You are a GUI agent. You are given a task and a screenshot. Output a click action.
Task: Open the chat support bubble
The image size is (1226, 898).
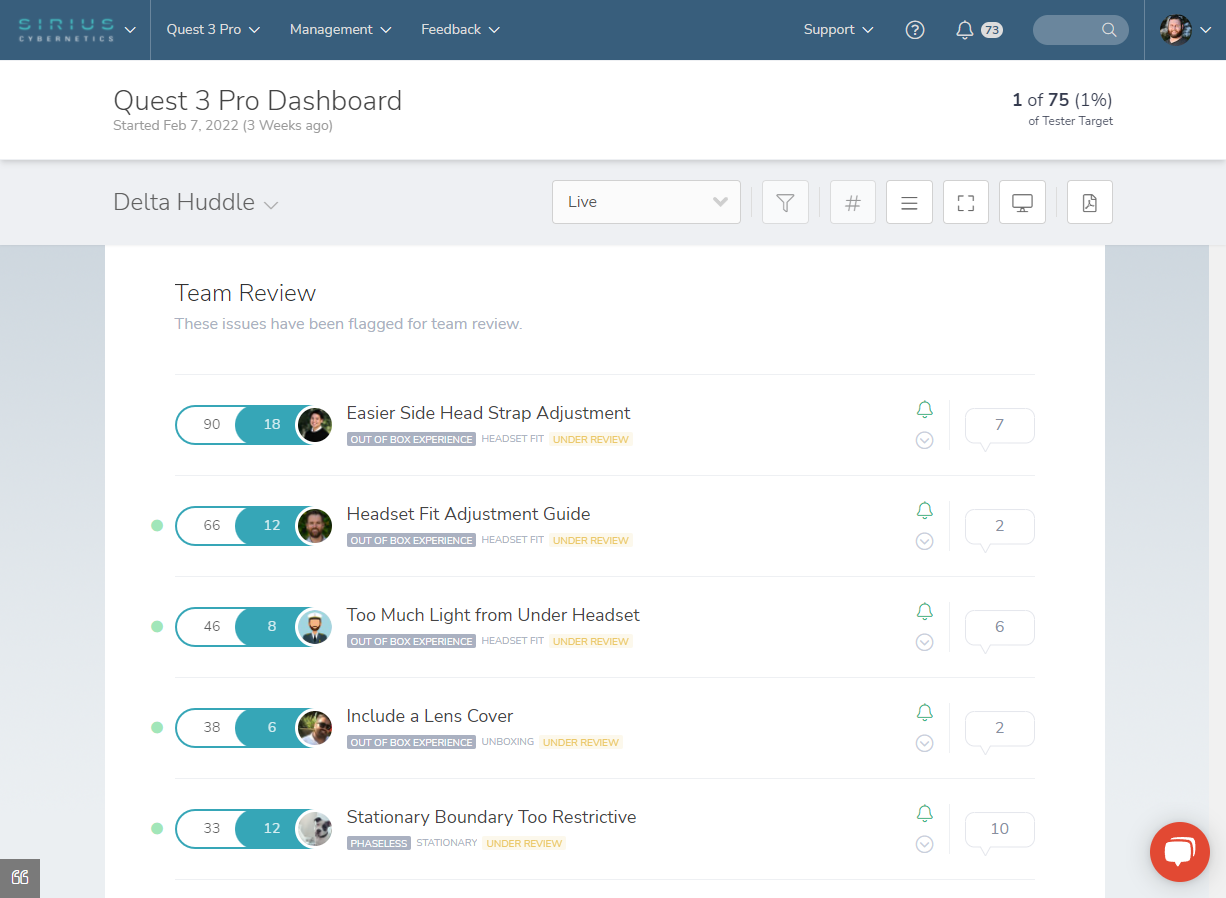[1179, 851]
